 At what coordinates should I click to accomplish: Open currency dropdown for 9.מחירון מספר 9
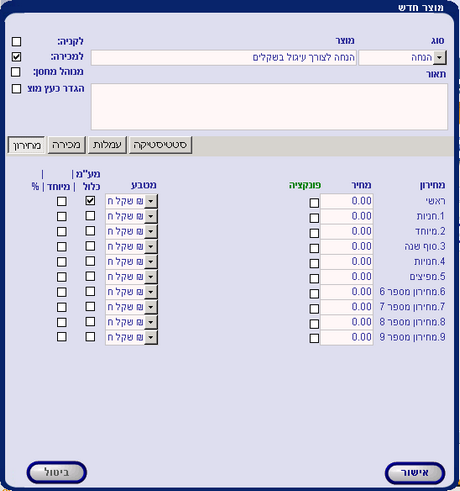click(151, 337)
